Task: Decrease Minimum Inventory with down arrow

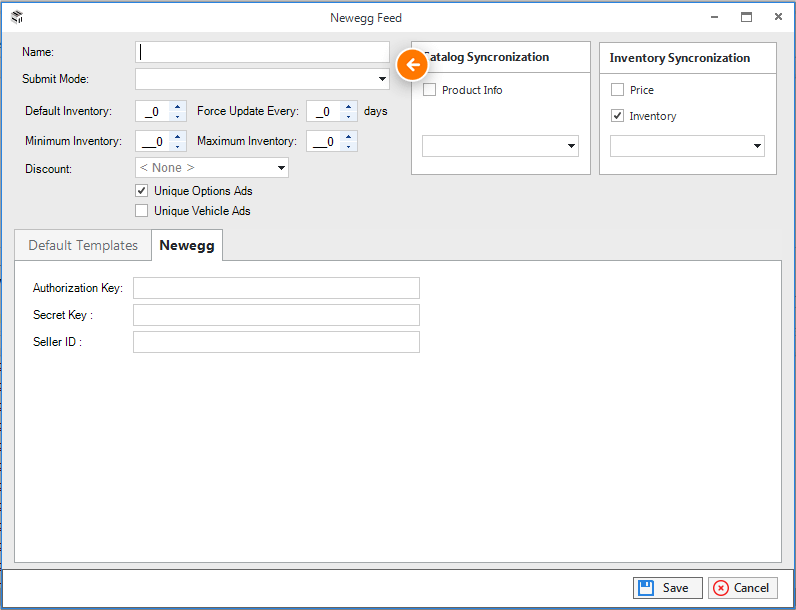Action: (178, 147)
